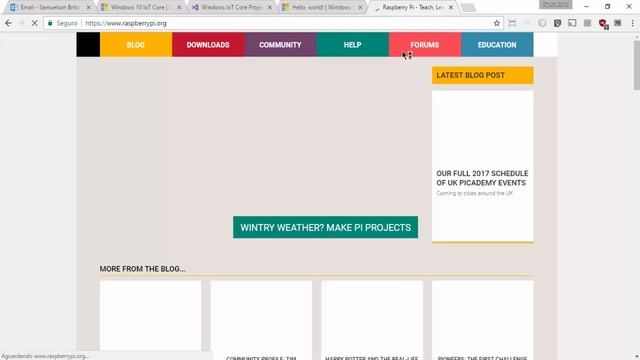Click the black logo square beside BLOG
The width and height of the screenshot is (640, 360).
[x=88, y=45]
